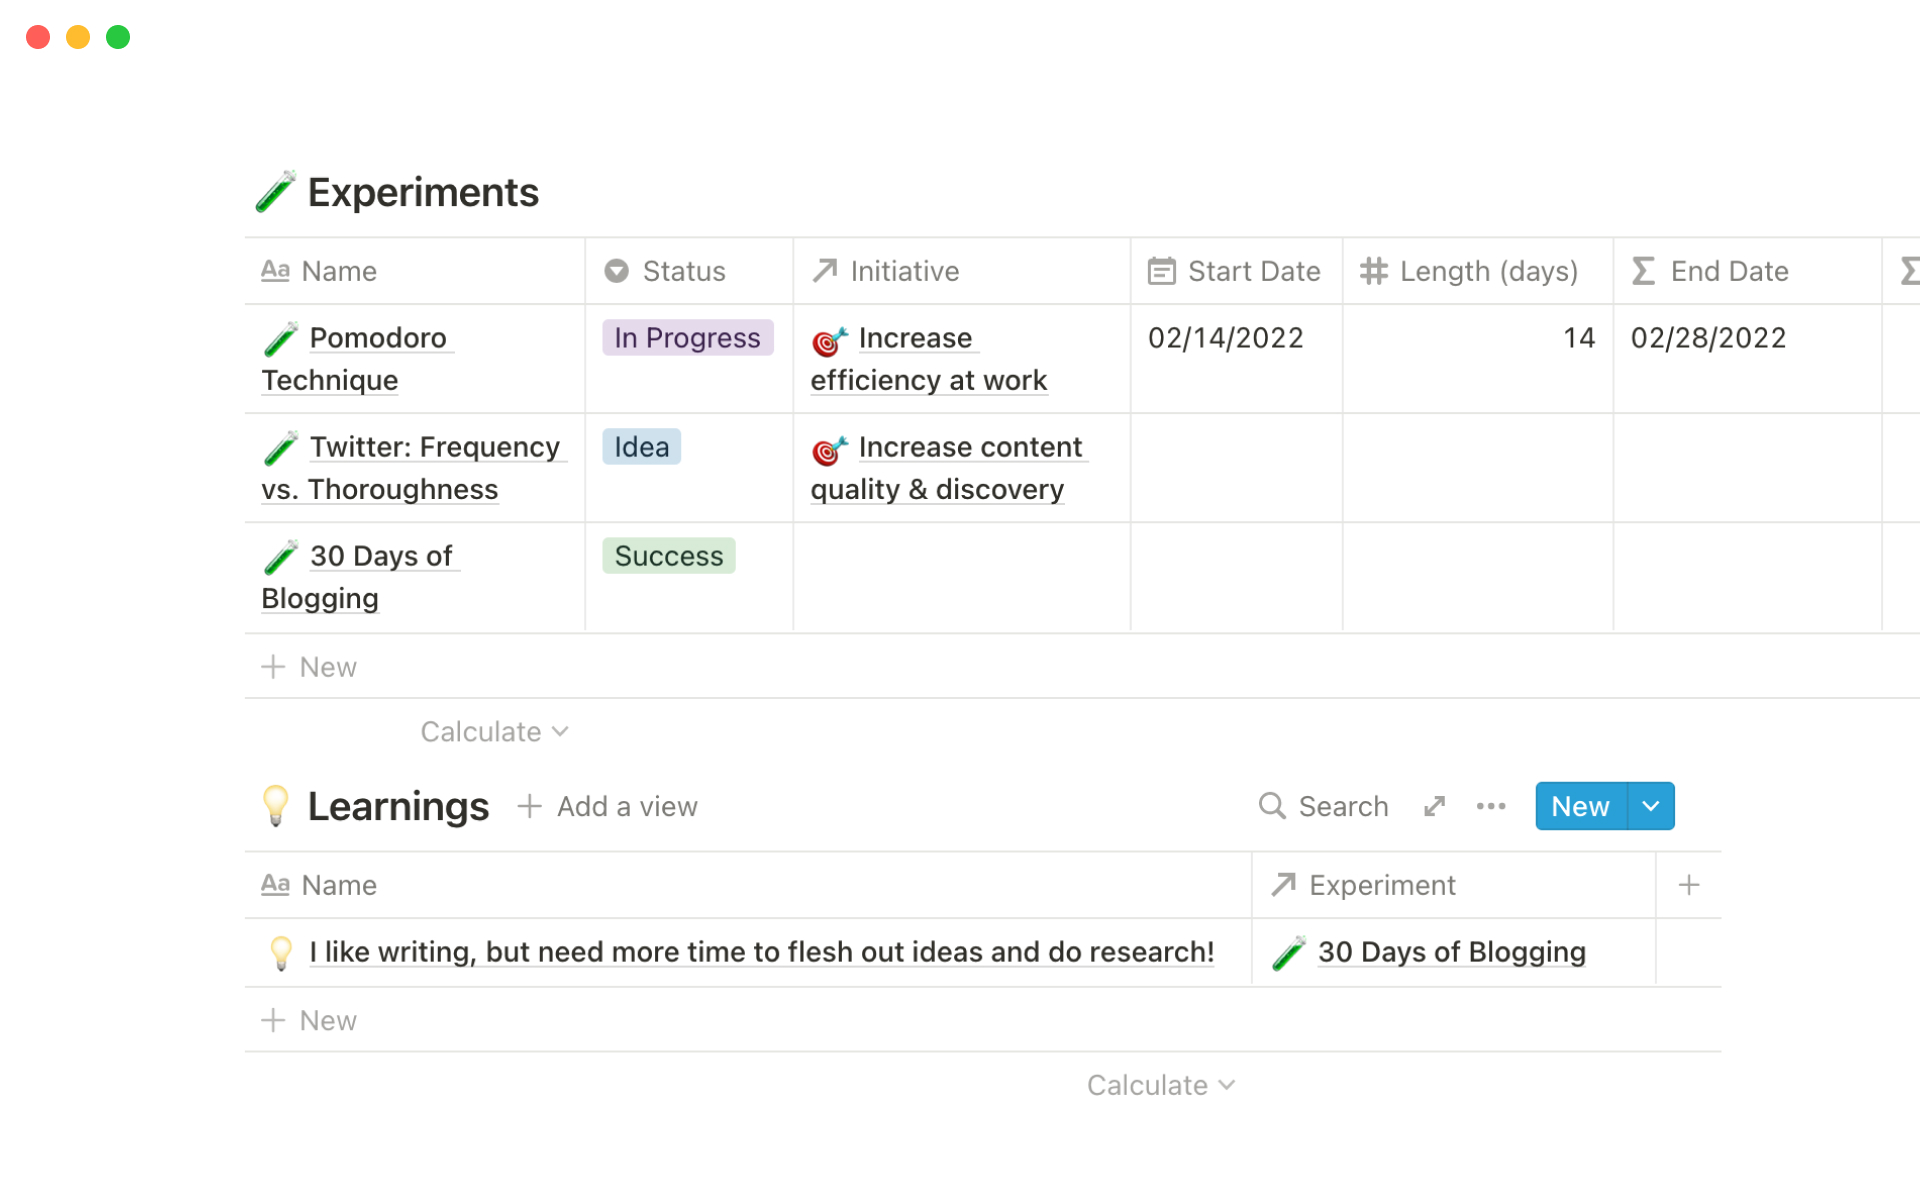
Task: Click Add a view next to Learnings
Action: 608,806
